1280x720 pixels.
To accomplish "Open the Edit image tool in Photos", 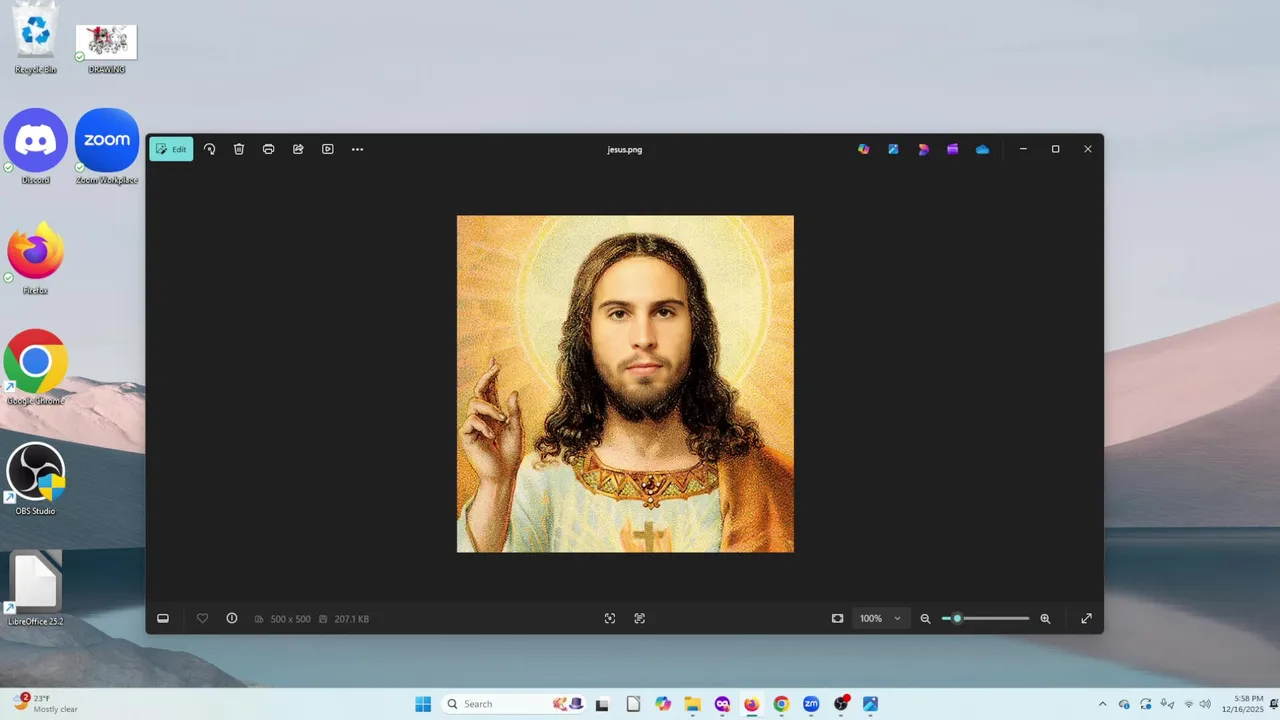I will [x=171, y=149].
